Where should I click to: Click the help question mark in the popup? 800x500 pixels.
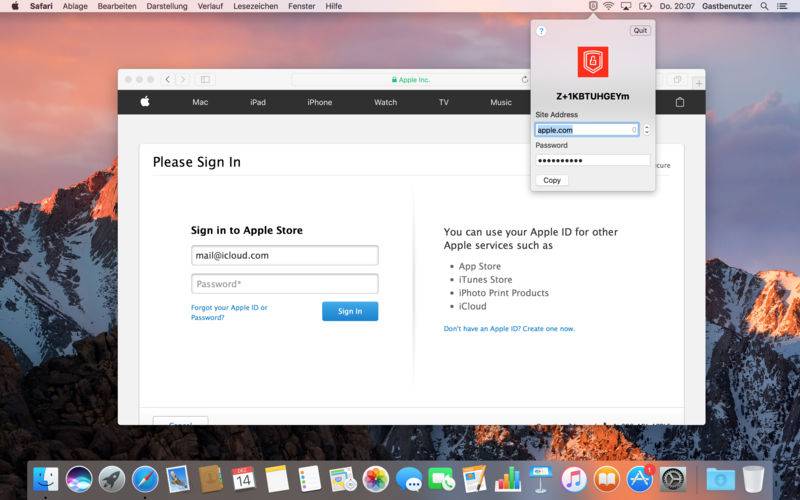pyautogui.click(x=541, y=31)
